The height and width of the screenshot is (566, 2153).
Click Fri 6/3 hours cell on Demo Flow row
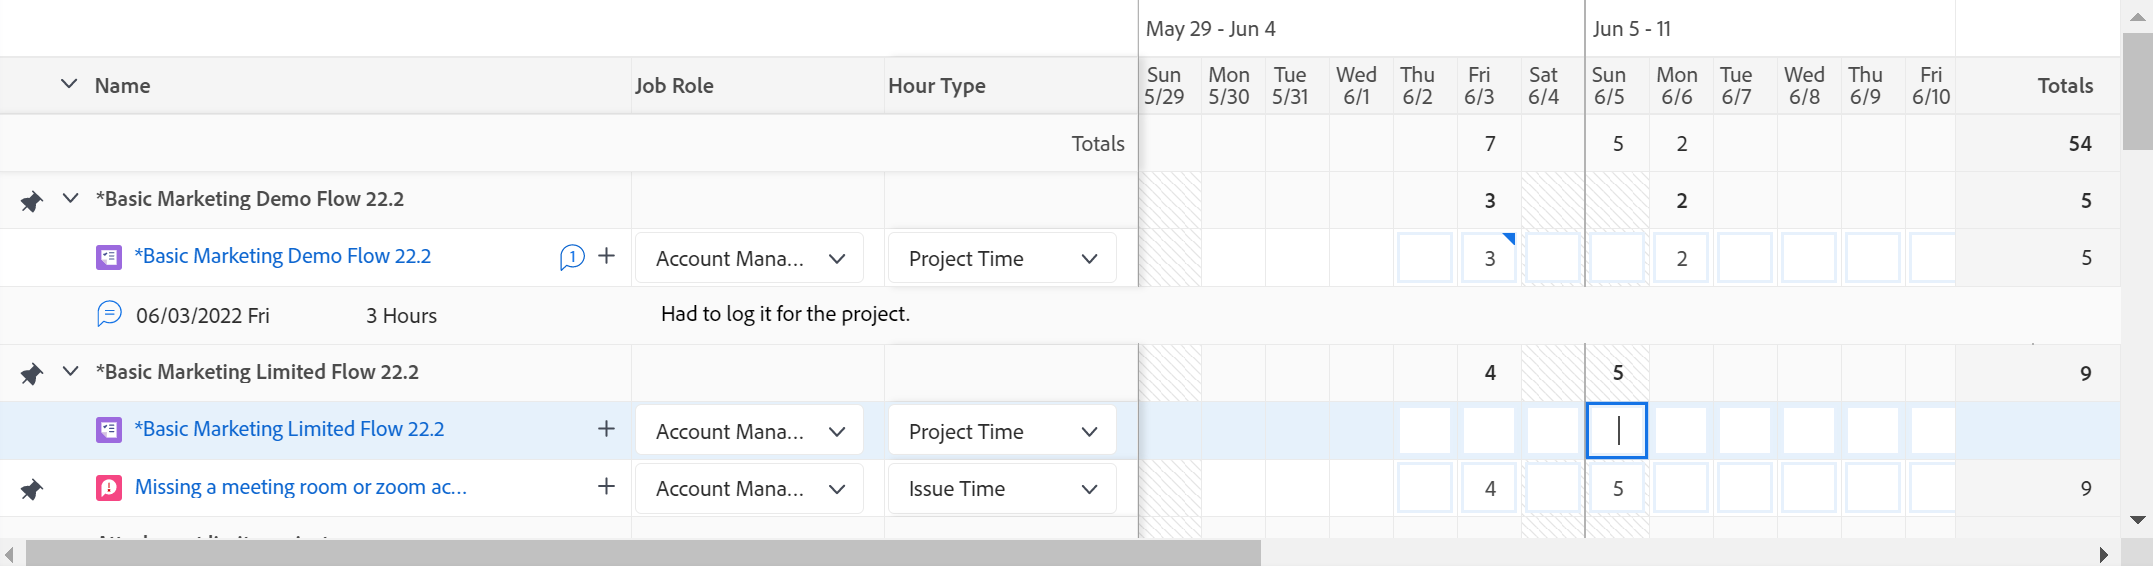click(x=1489, y=259)
